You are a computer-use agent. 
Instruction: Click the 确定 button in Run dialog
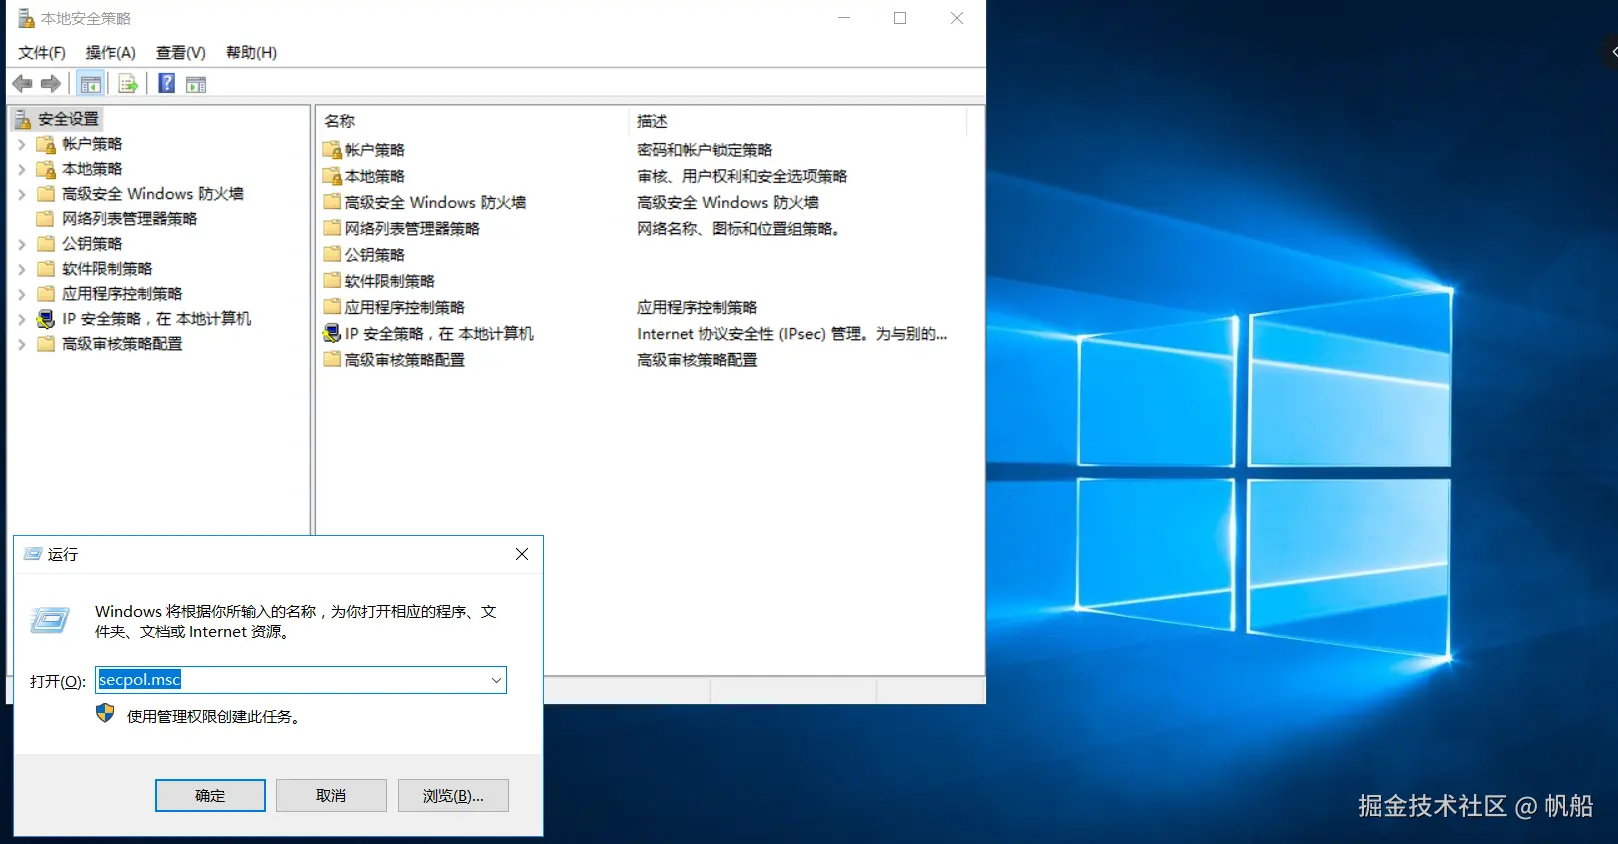[210, 796]
